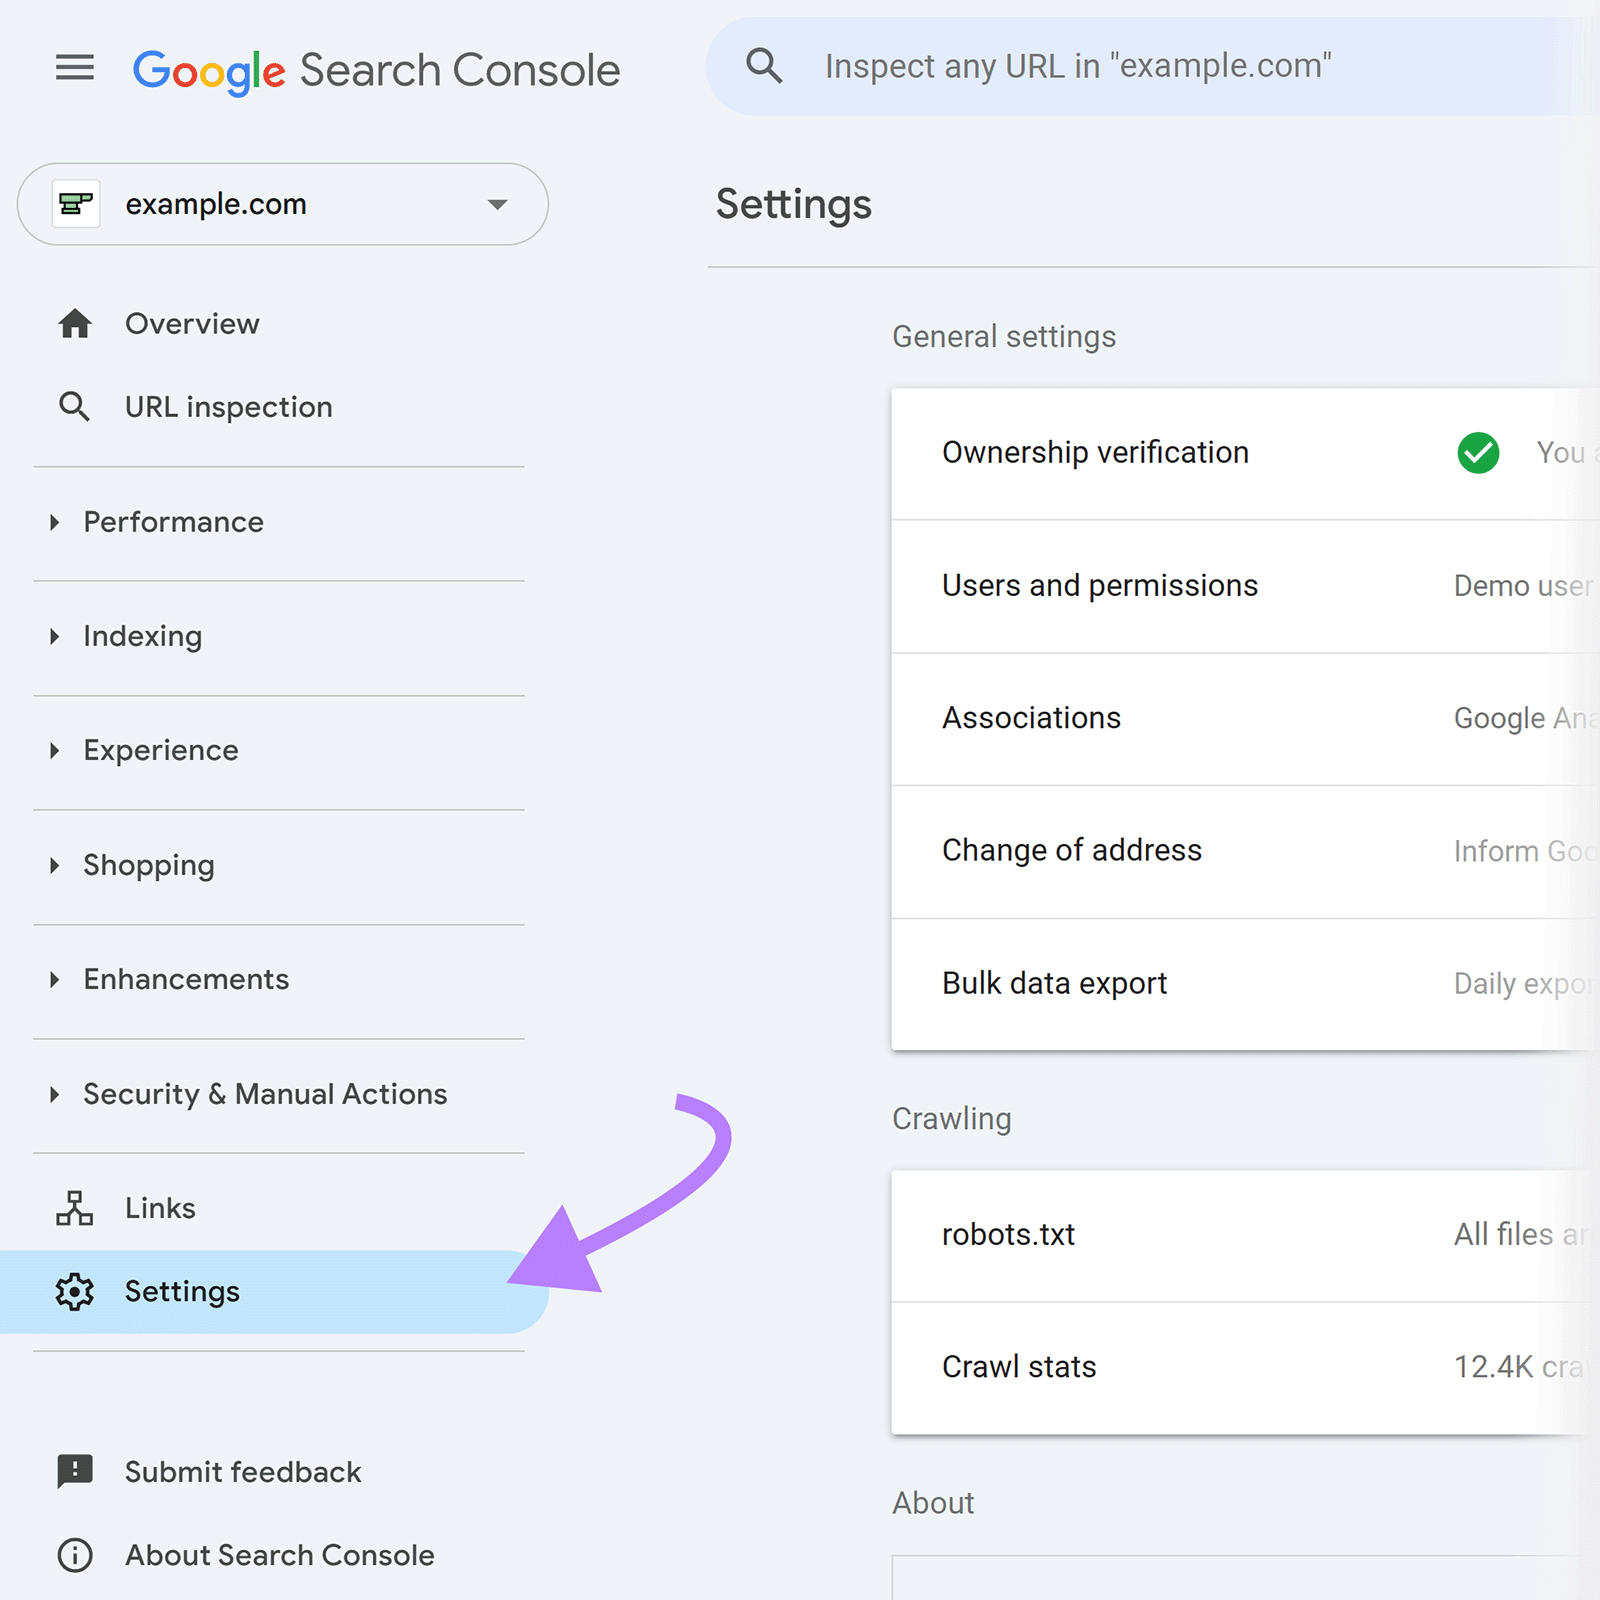Select the URL inspection magnifier icon
Image resolution: width=1600 pixels, height=1600 pixels.
coord(74,406)
